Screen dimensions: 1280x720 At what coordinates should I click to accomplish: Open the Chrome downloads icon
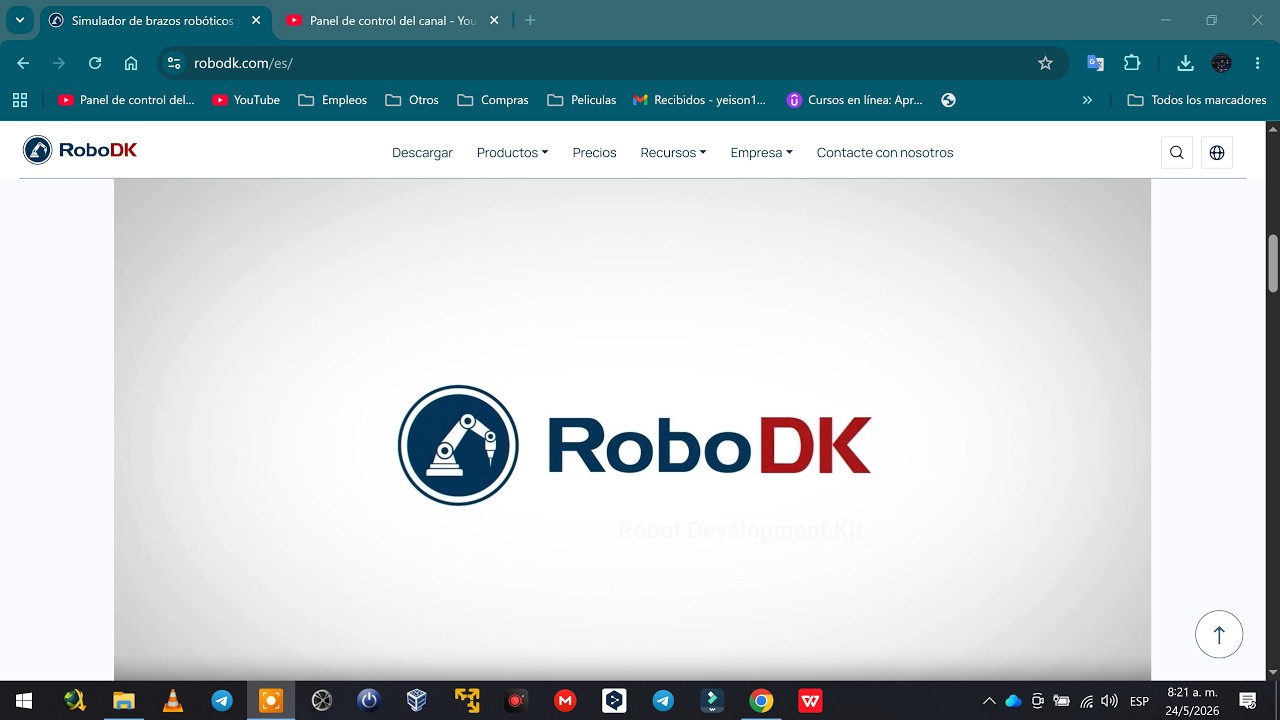[x=1185, y=63]
